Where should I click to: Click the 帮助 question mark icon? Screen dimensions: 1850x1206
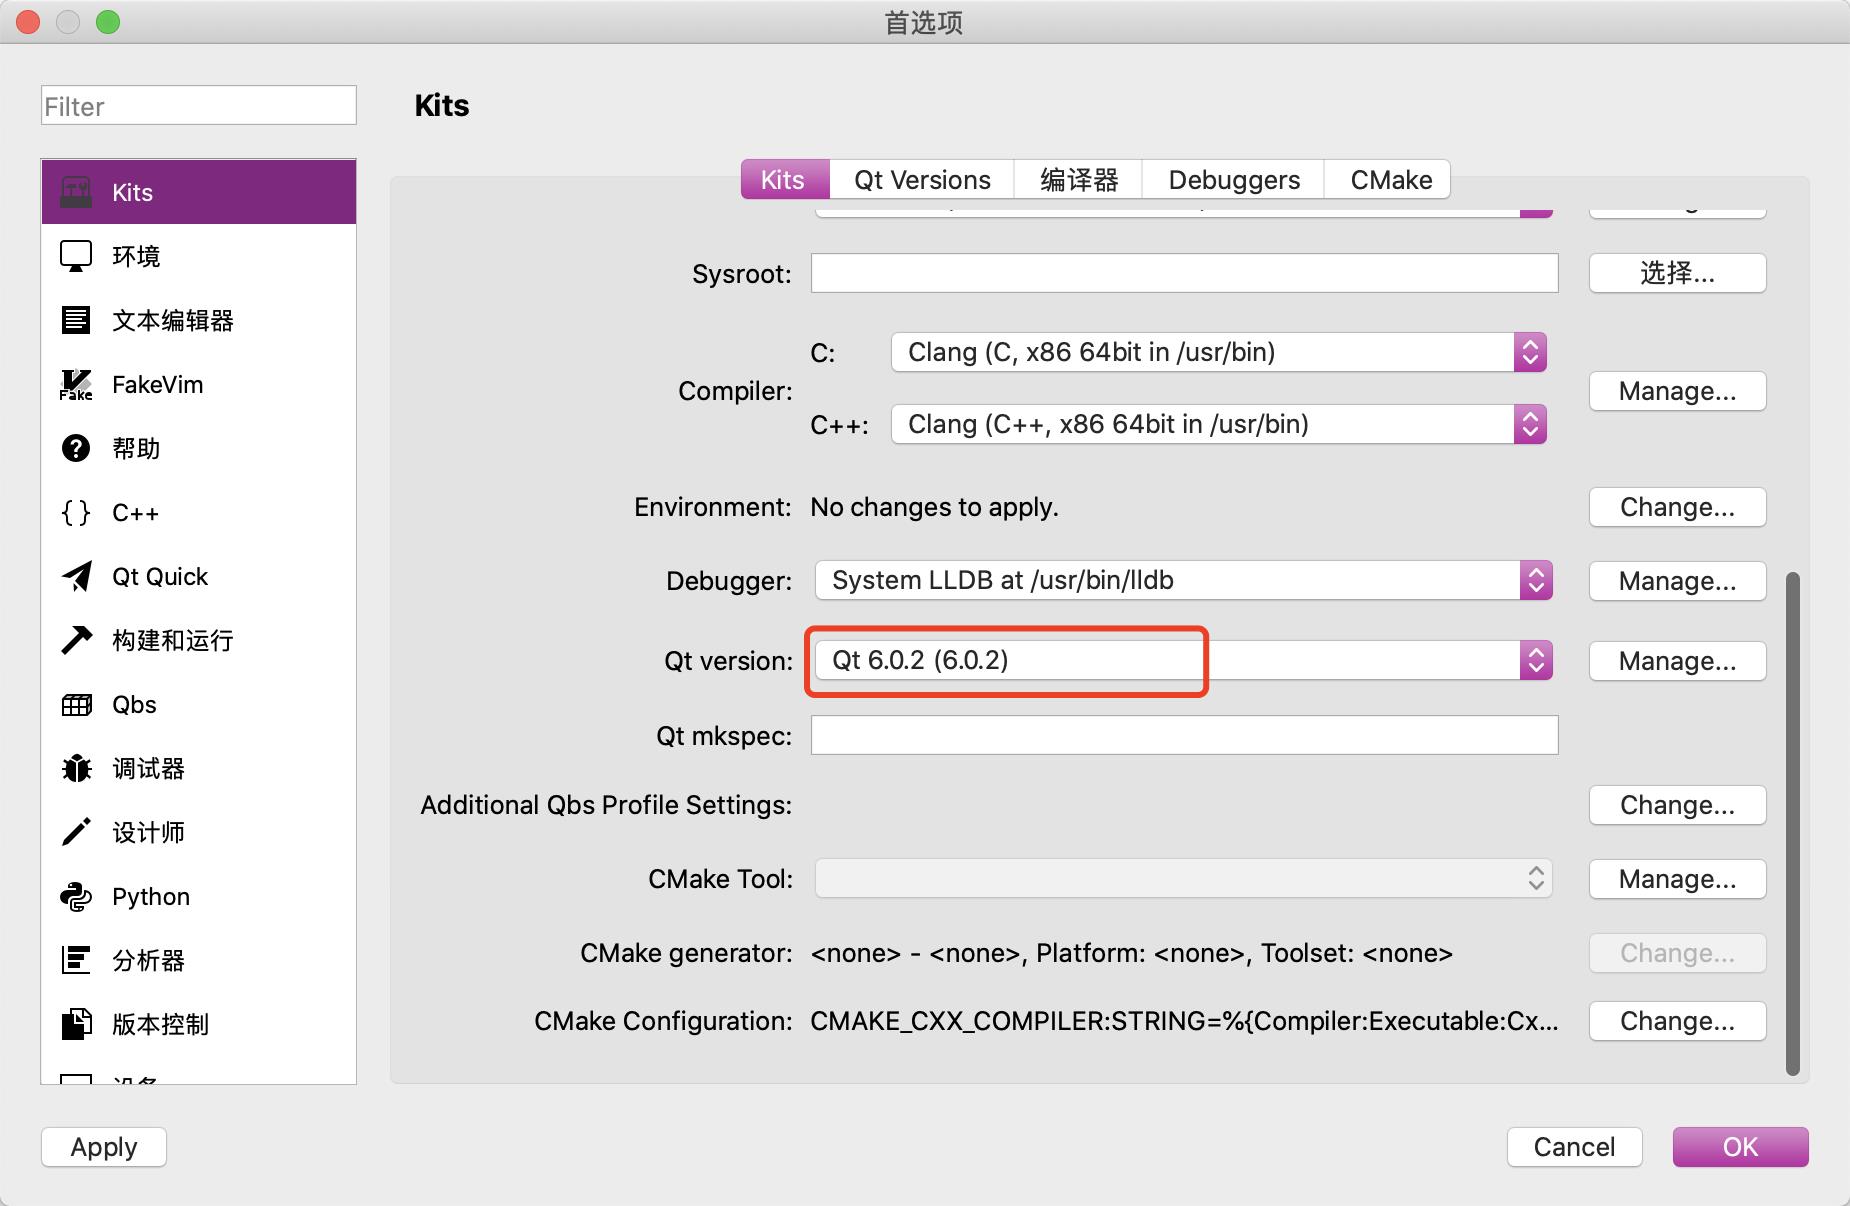[x=76, y=448]
